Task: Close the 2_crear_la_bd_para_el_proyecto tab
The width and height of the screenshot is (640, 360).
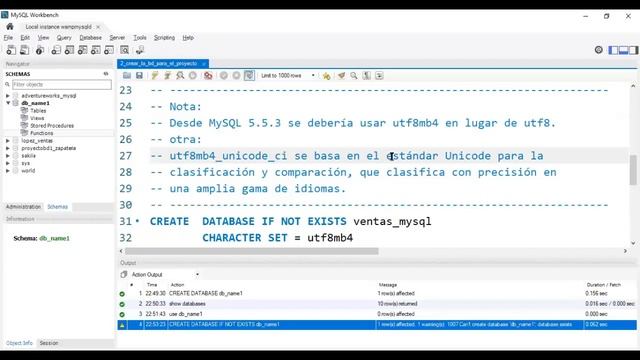Action: pyautogui.click(x=203, y=64)
